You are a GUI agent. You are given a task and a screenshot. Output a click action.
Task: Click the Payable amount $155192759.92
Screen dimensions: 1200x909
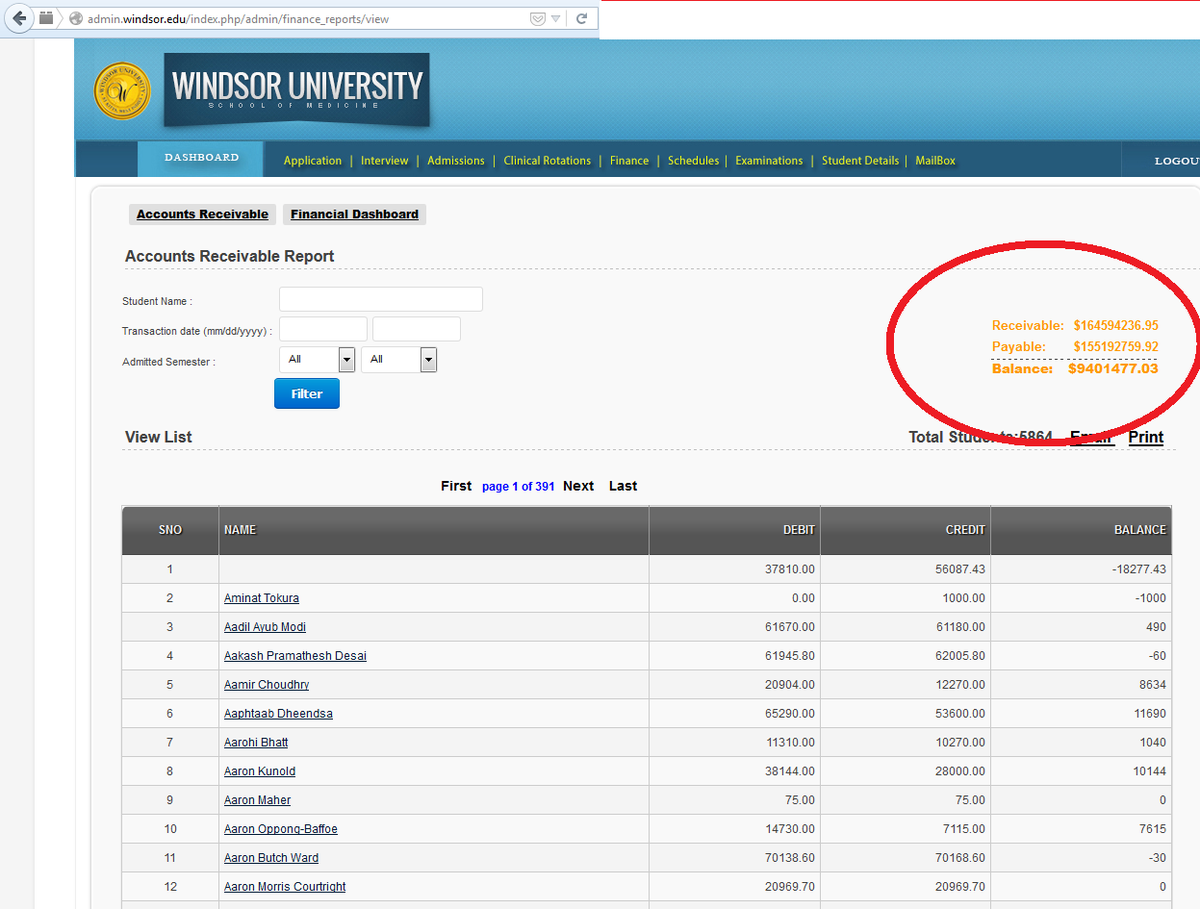tap(1116, 346)
